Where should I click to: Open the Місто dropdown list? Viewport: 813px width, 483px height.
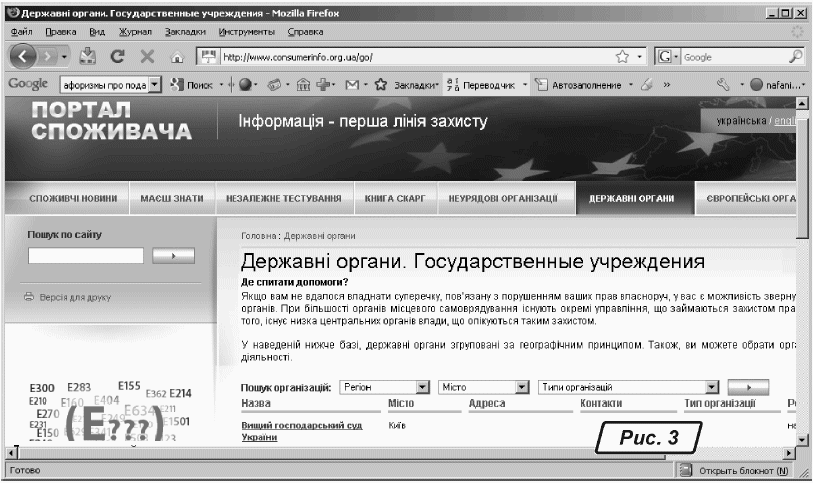(521, 386)
